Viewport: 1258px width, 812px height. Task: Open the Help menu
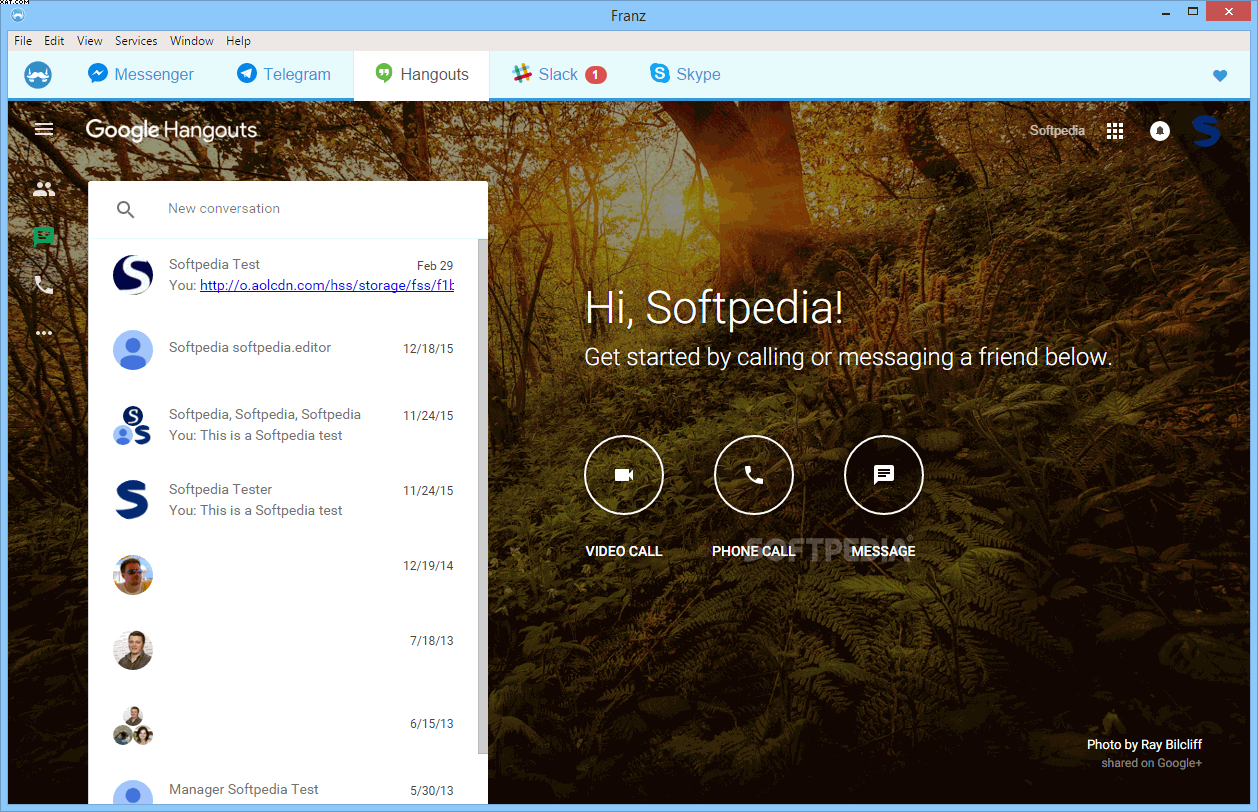[x=238, y=41]
